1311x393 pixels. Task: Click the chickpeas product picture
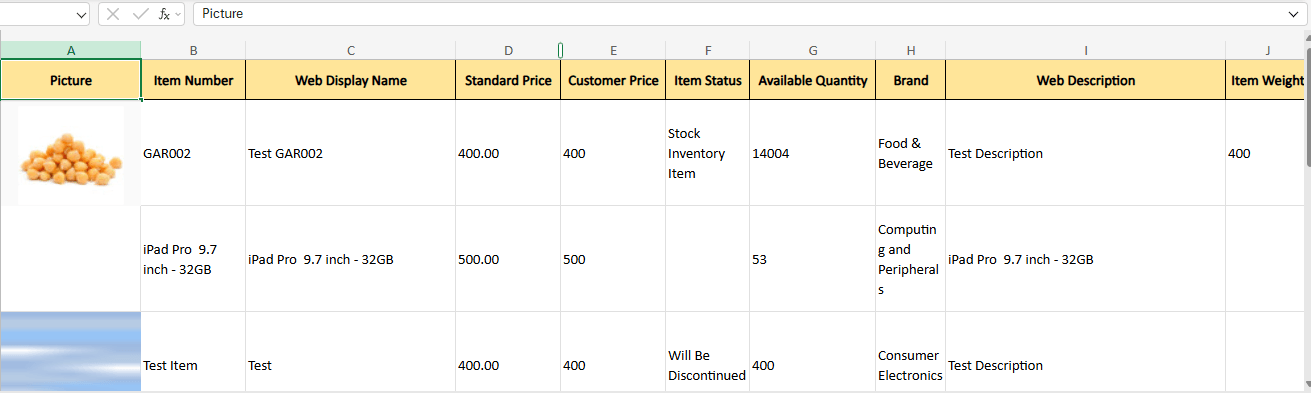[71, 154]
